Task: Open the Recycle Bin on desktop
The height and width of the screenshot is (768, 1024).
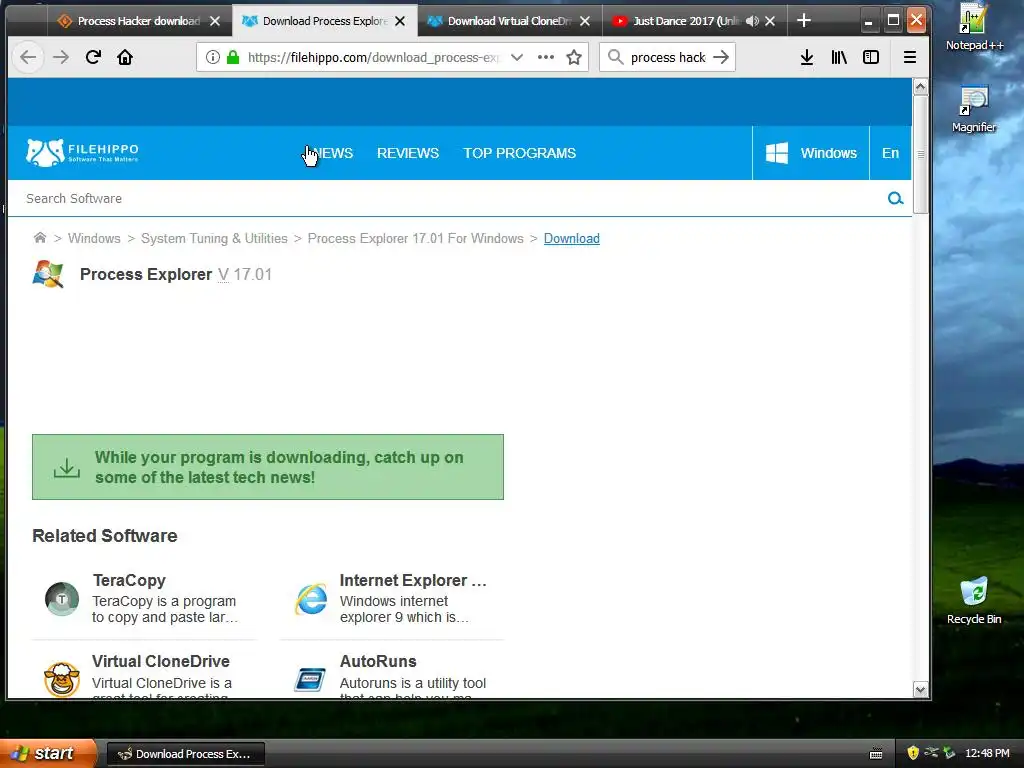Action: click(x=974, y=601)
